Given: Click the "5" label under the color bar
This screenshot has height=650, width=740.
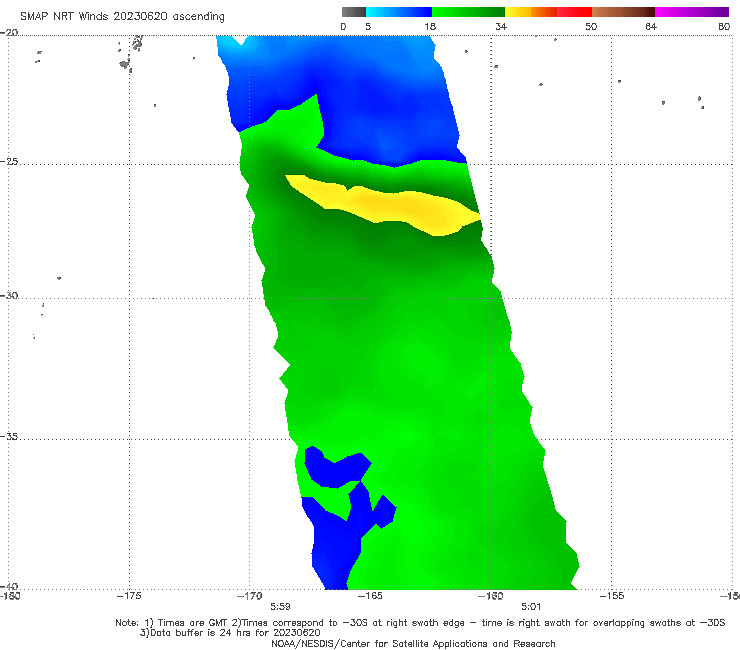Looking at the screenshot, I should click(x=368, y=26).
